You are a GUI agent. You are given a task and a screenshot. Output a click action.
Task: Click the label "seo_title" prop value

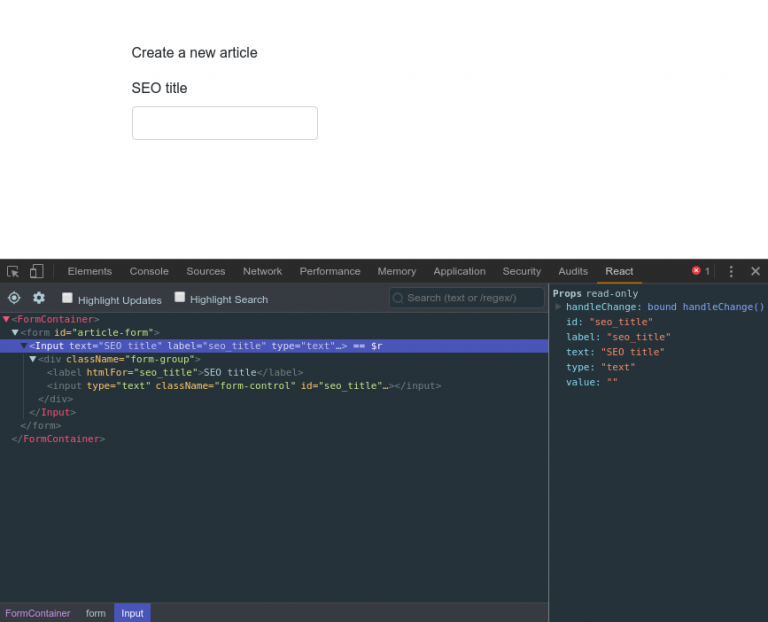[x=638, y=337]
